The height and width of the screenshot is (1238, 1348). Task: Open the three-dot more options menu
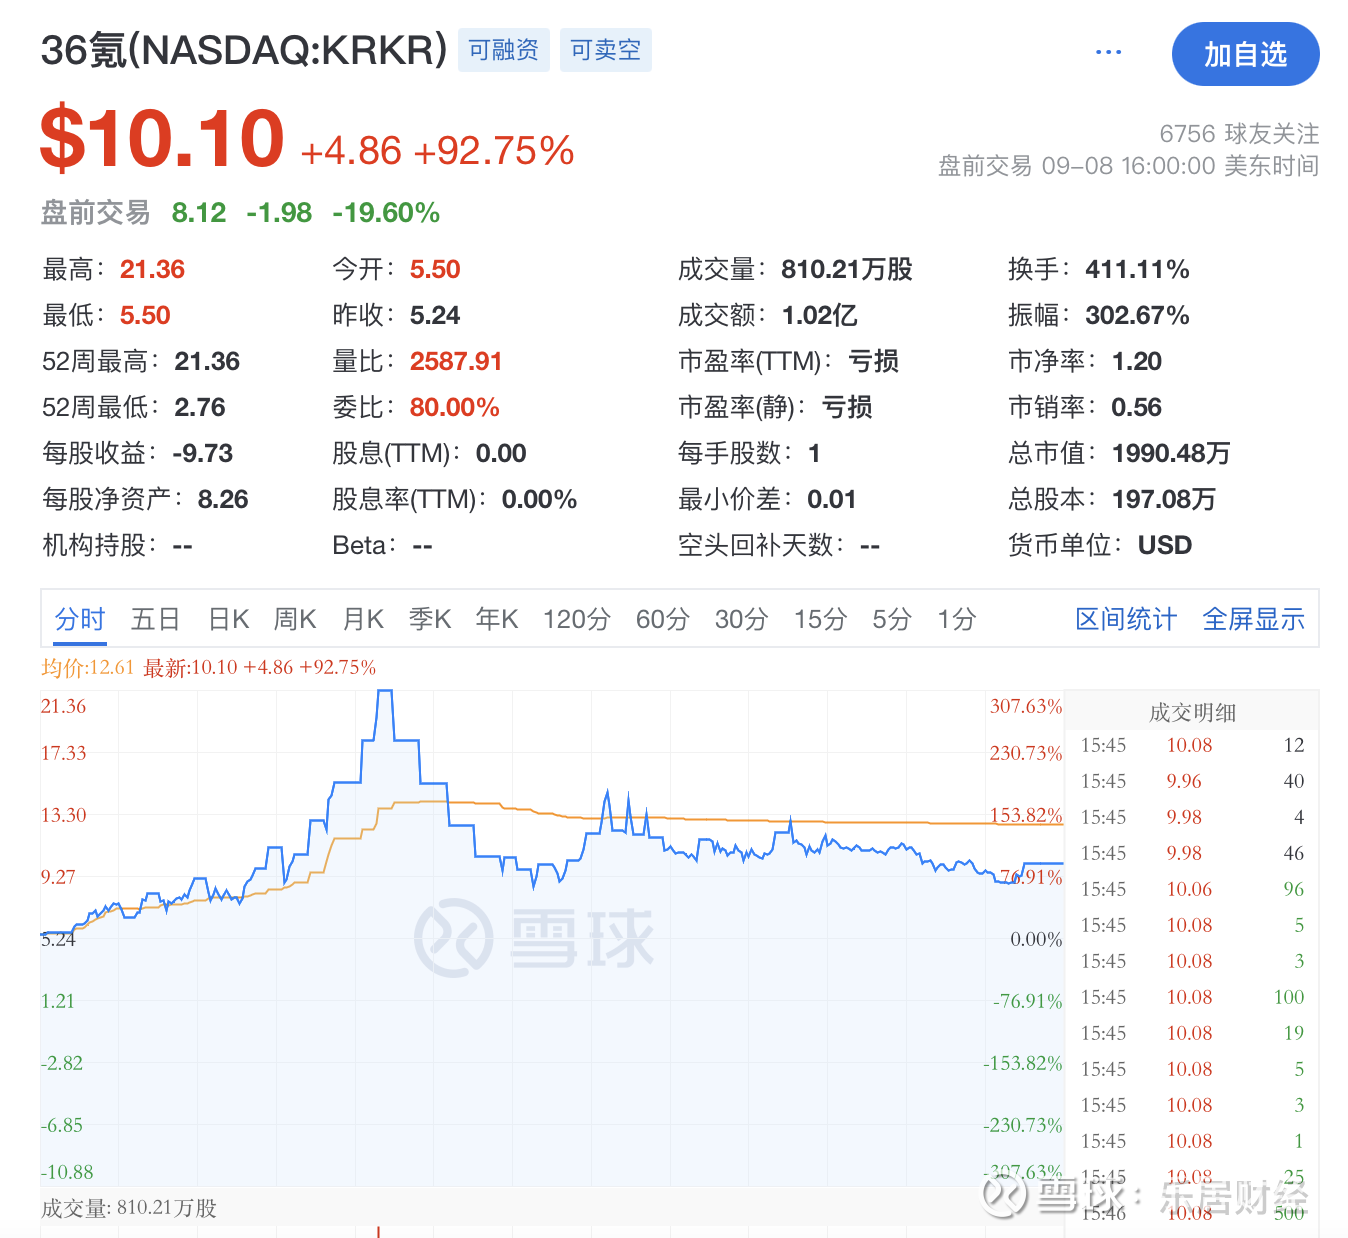point(1108,51)
